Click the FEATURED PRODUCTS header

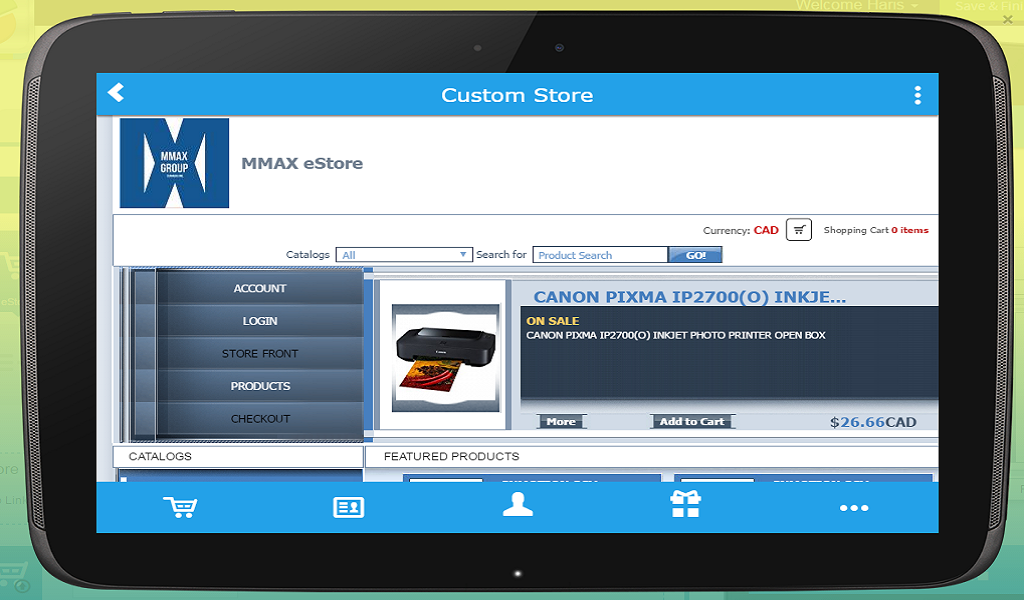451,456
